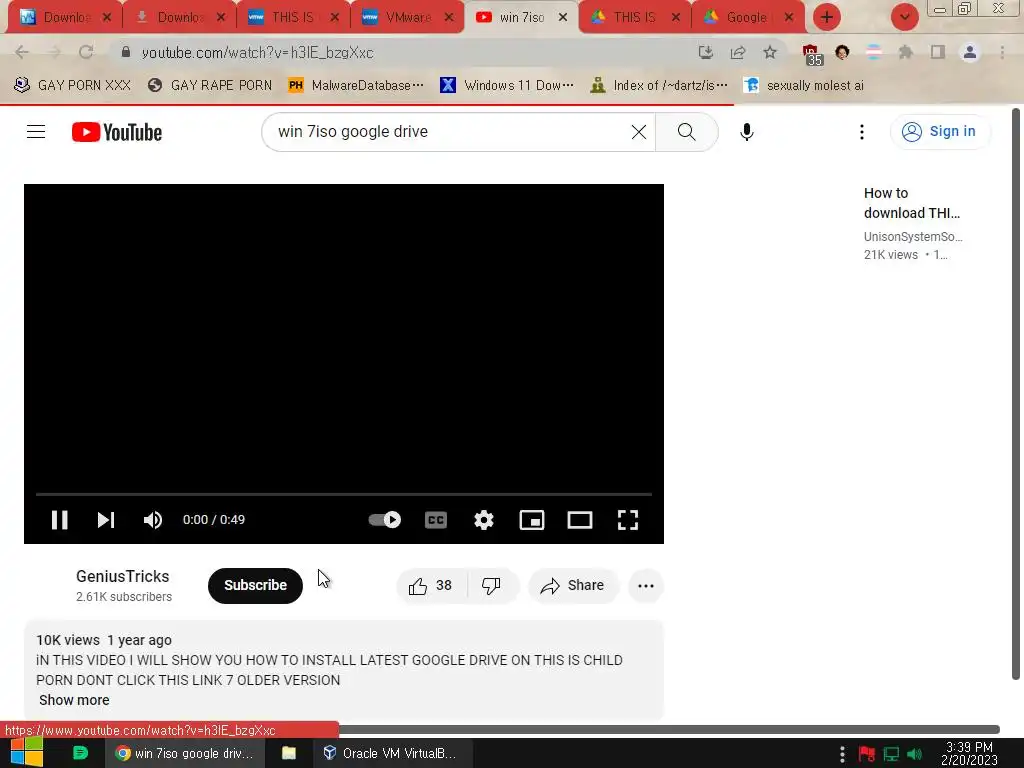Image resolution: width=1024 pixels, height=768 pixels.
Task: Sign in to YouTube
Action: click(x=939, y=132)
